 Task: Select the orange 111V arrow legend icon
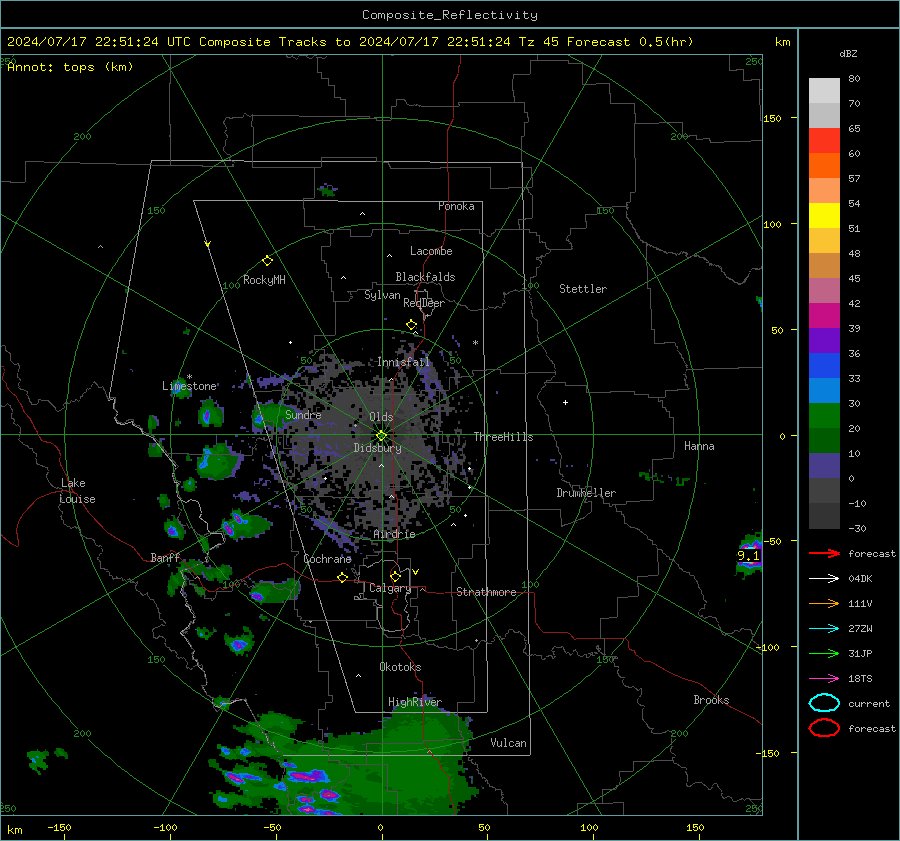click(824, 603)
